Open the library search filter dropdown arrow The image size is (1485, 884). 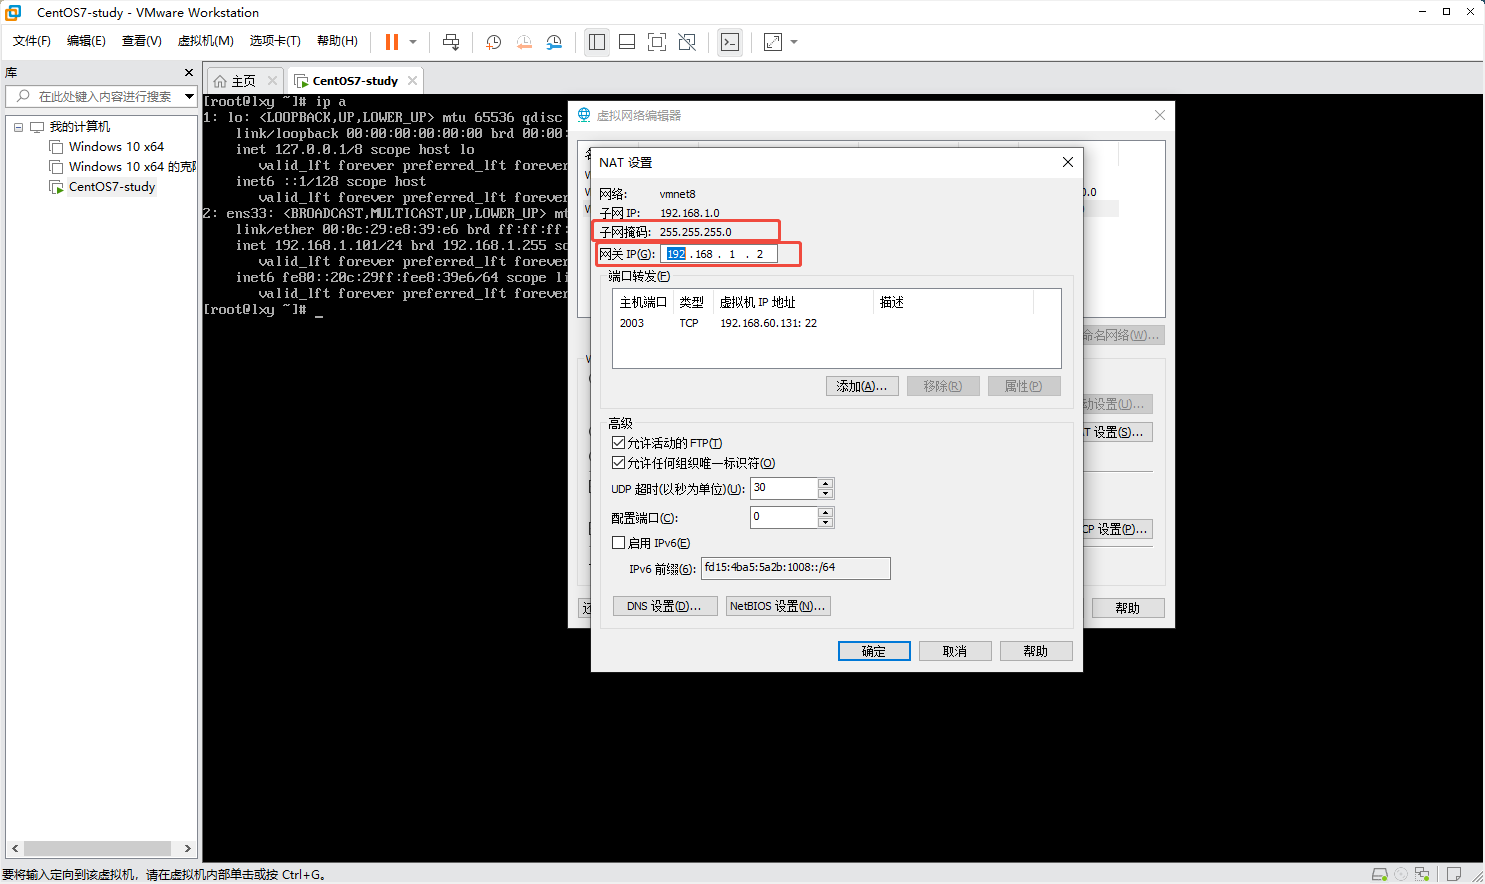point(189,96)
